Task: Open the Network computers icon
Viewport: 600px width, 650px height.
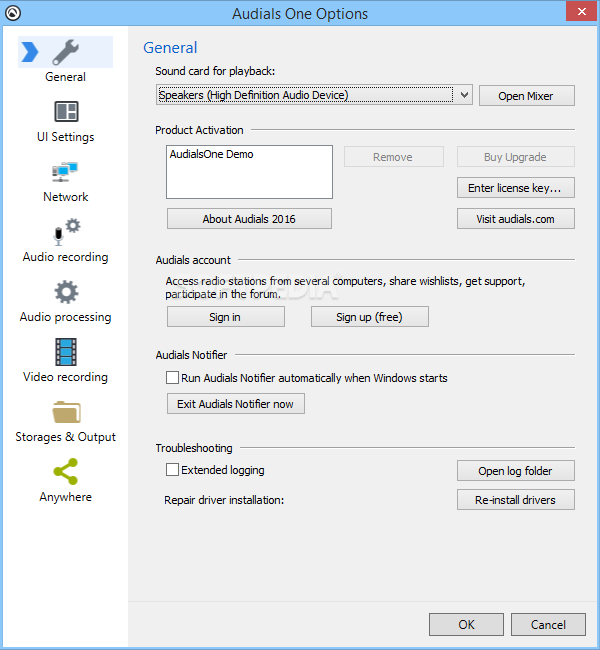Action: (65, 172)
